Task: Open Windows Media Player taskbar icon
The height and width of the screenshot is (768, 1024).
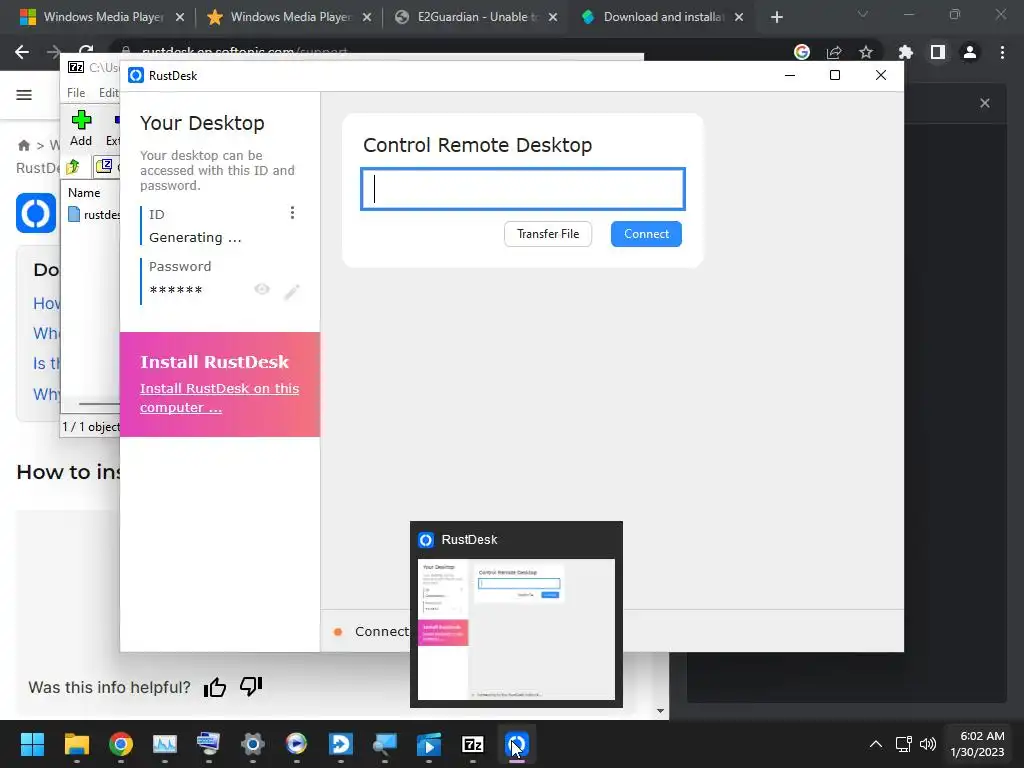Action: [296, 744]
